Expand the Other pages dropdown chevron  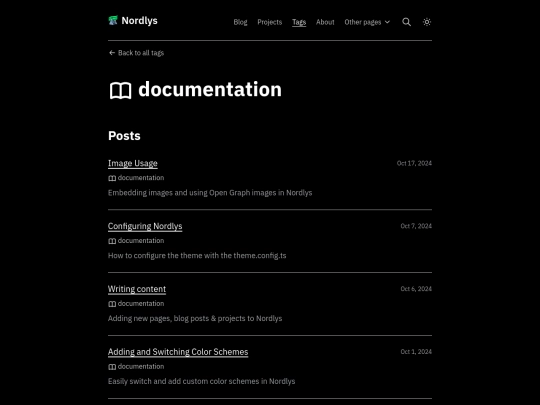[387, 22]
